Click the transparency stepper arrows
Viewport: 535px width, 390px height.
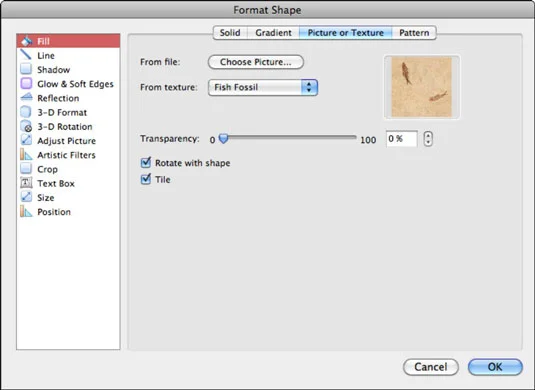coord(428,139)
